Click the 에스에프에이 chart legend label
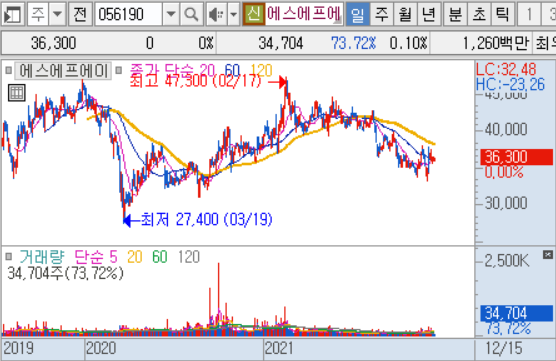 [x=63, y=71]
